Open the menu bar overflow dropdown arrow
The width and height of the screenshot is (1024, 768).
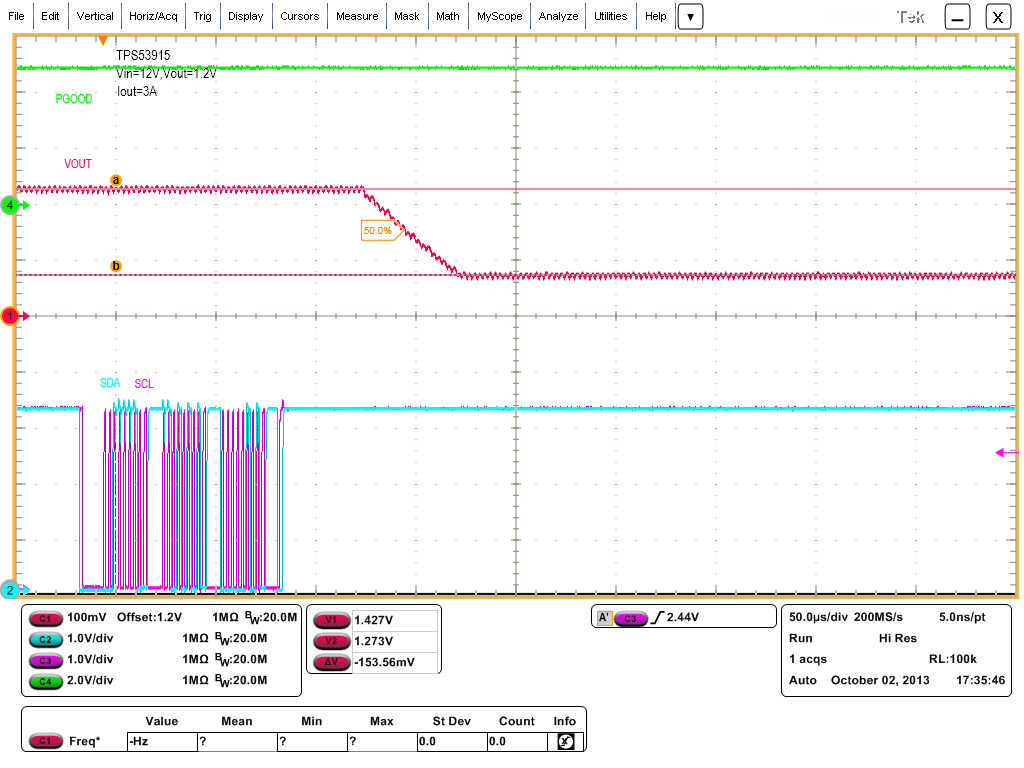tap(690, 16)
